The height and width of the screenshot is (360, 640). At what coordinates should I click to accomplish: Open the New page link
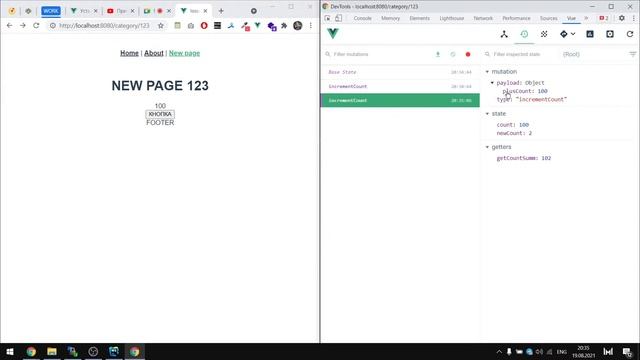click(x=184, y=53)
